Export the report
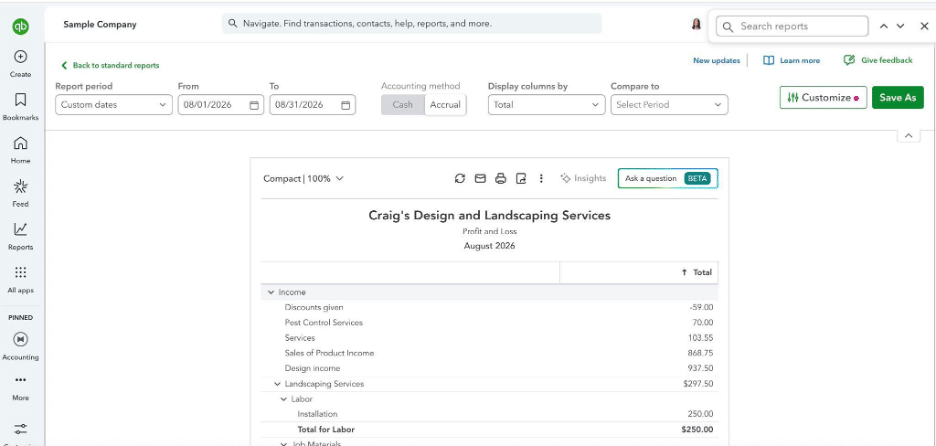The image size is (936, 446). coord(521,179)
